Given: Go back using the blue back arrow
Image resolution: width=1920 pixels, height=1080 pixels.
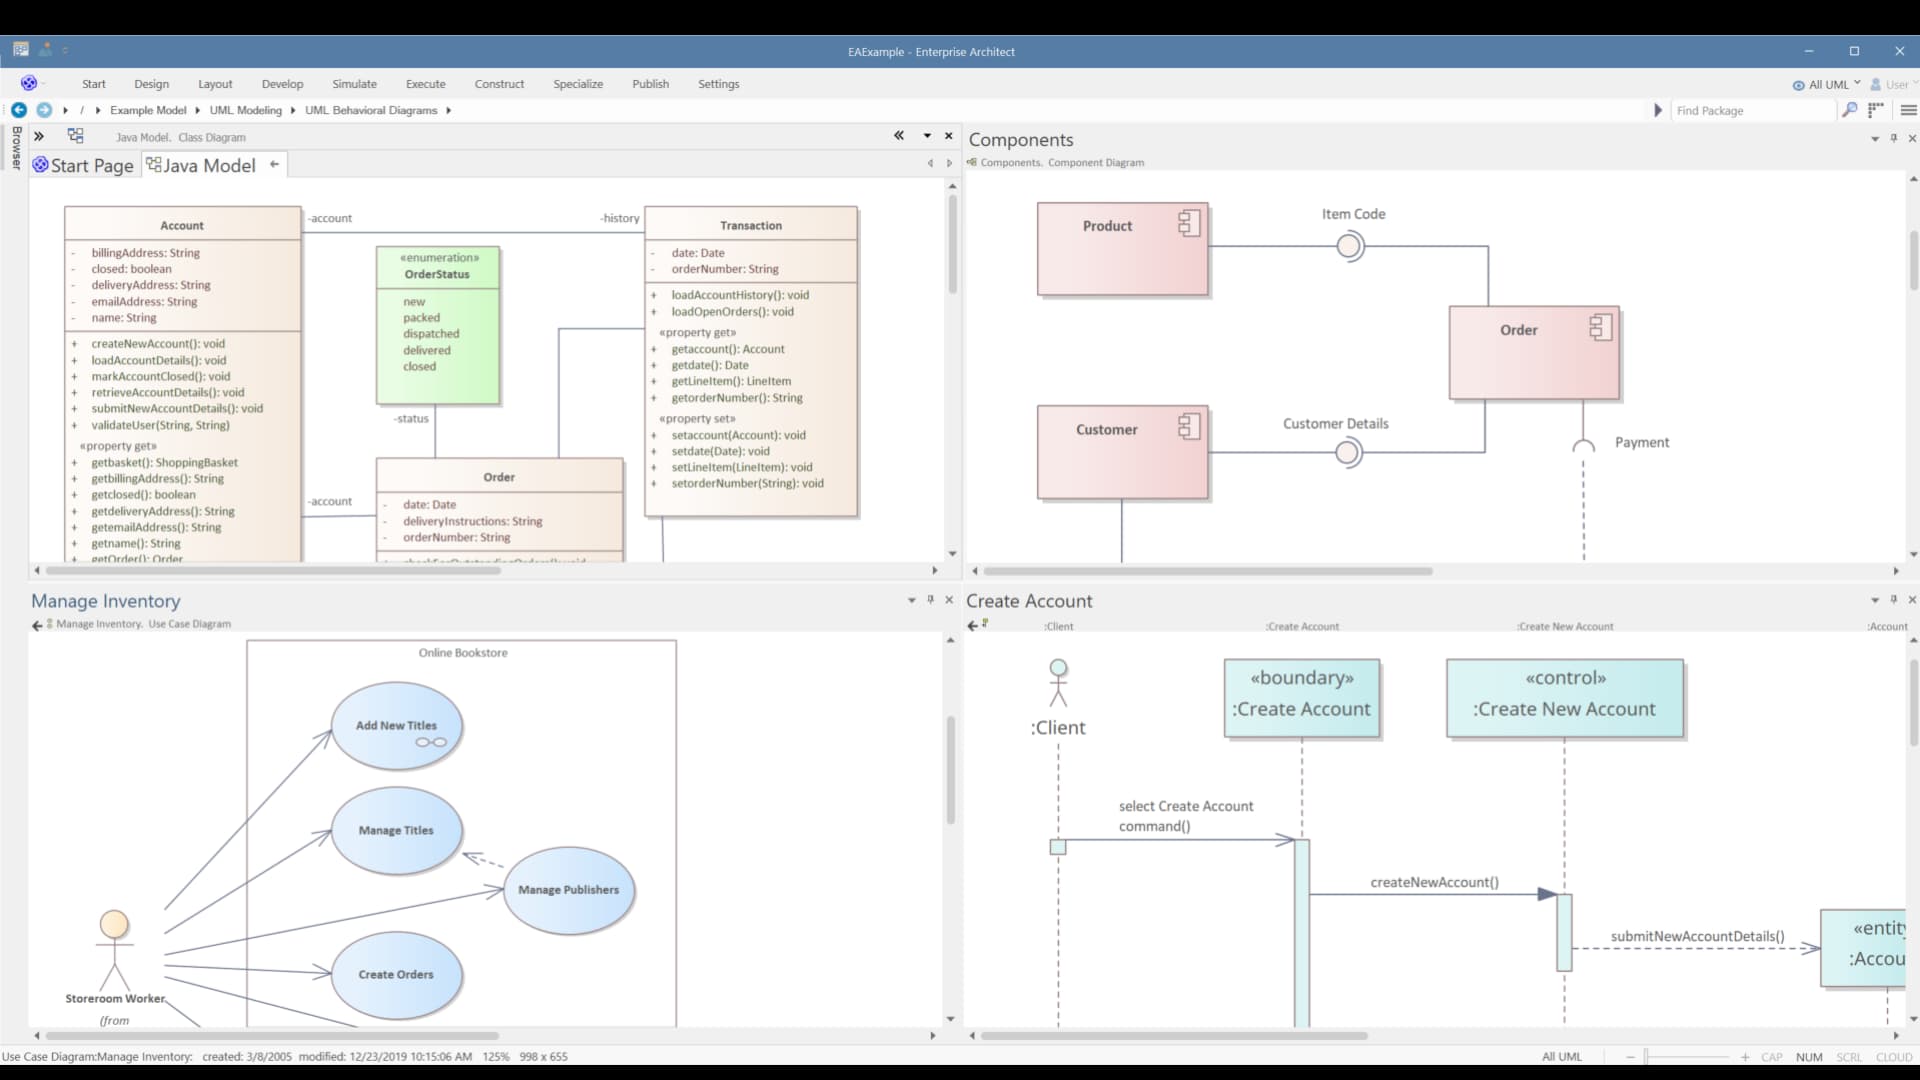Looking at the screenshot, I should (19, 110).
